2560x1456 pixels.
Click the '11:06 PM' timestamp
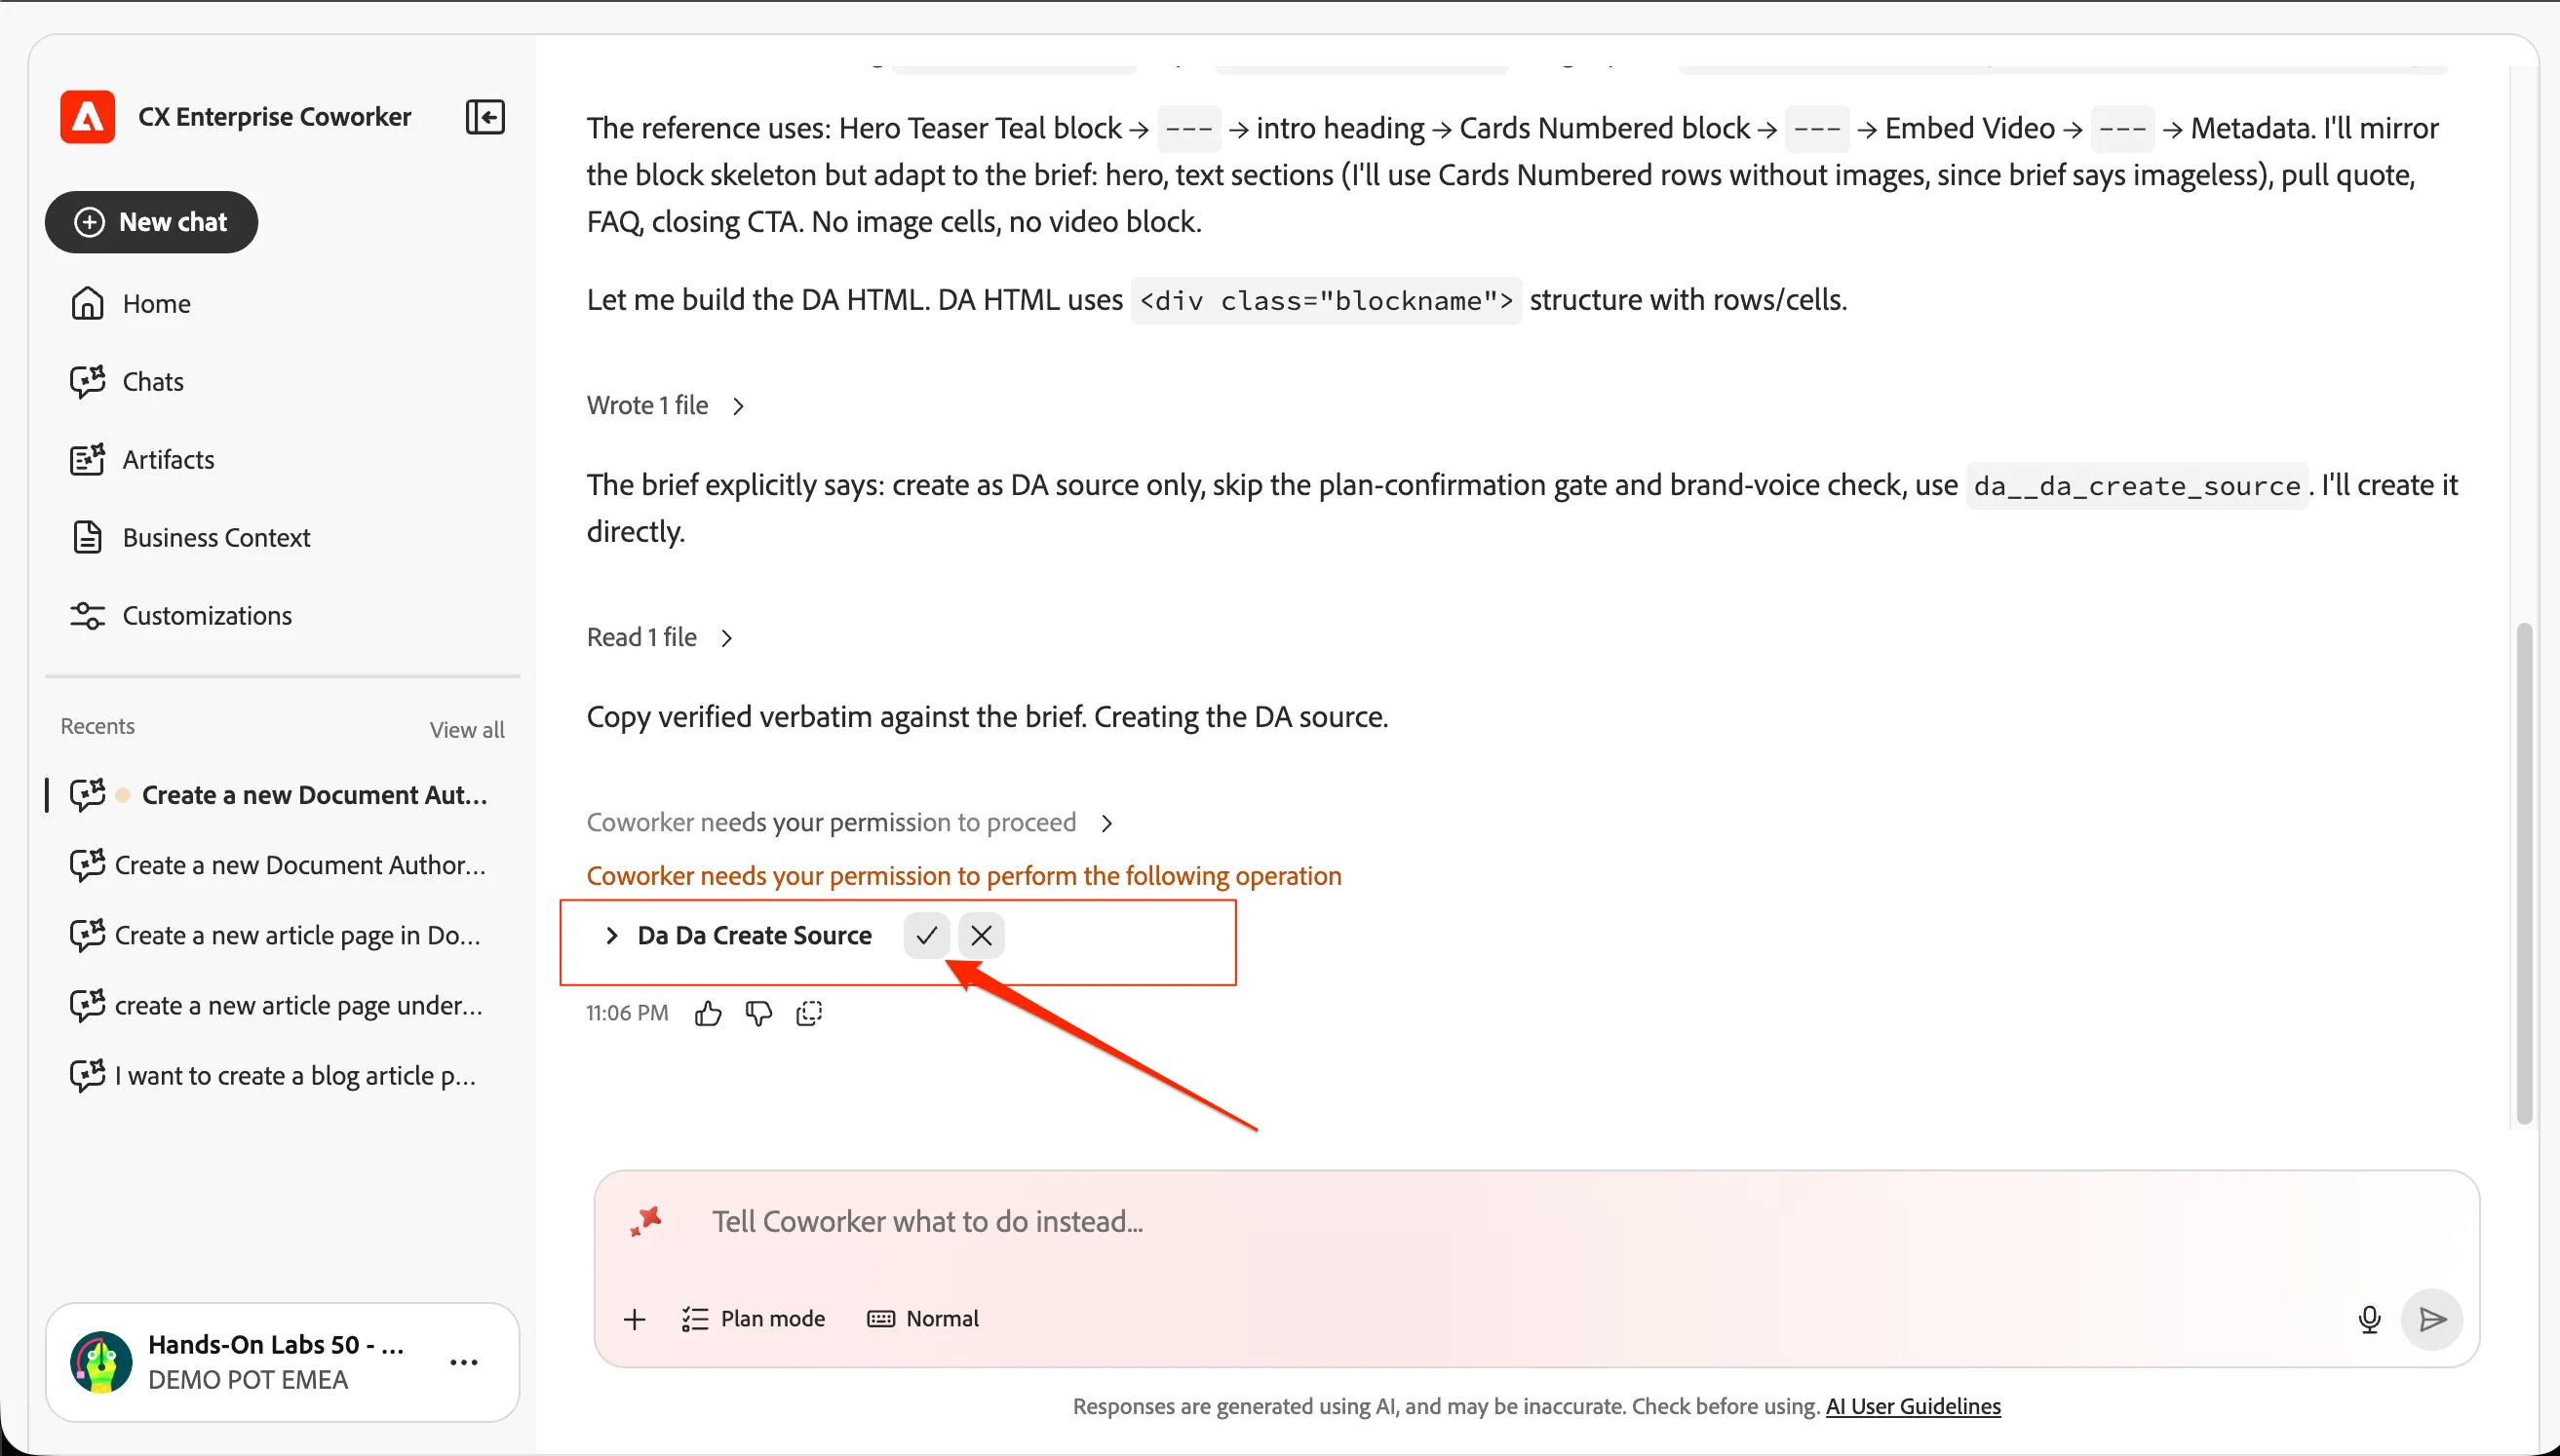pos(627,1013)
